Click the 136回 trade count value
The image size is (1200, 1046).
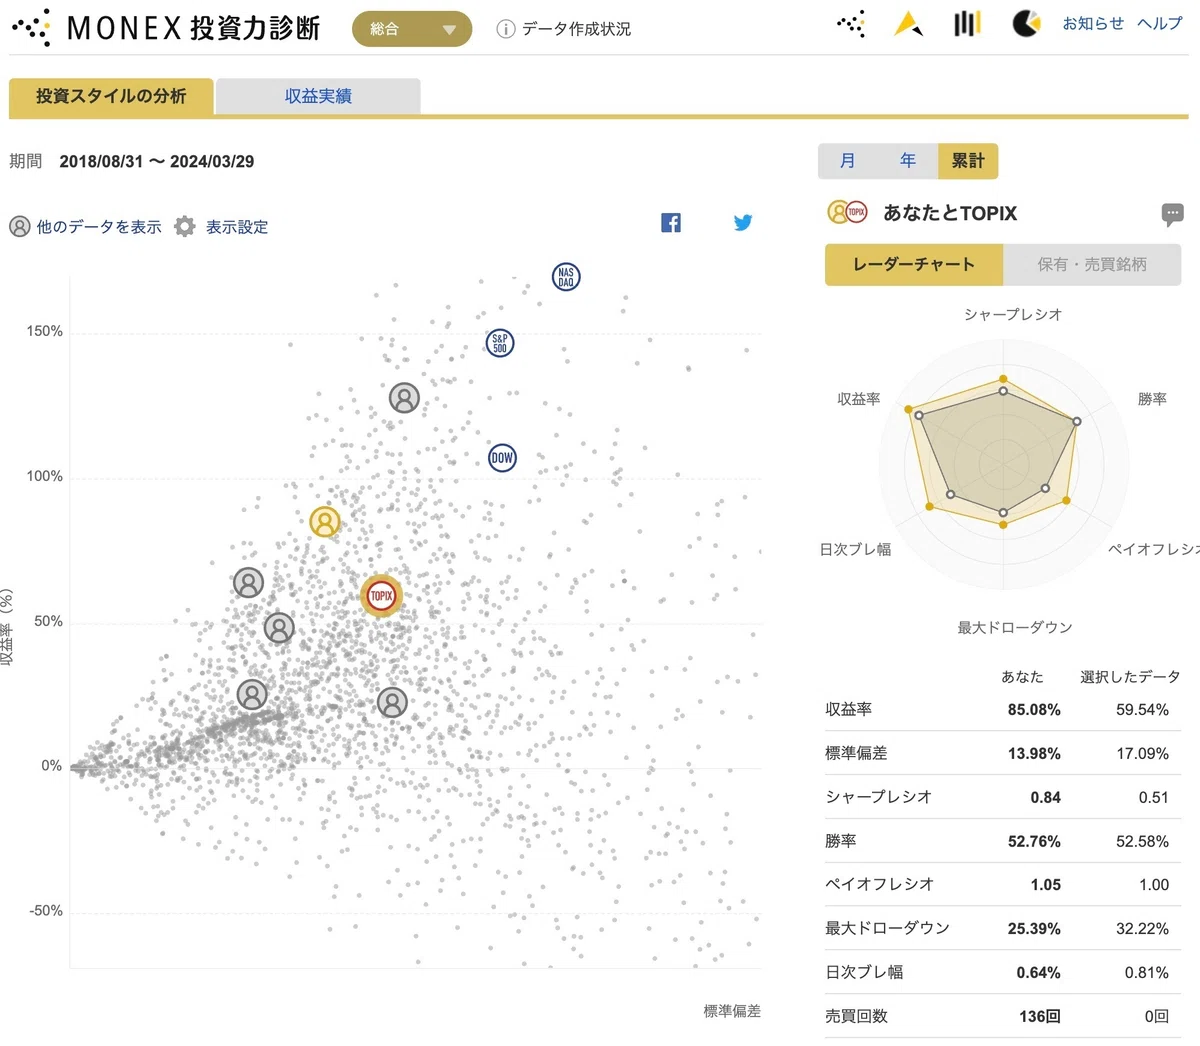(x=1040, y=1016)
